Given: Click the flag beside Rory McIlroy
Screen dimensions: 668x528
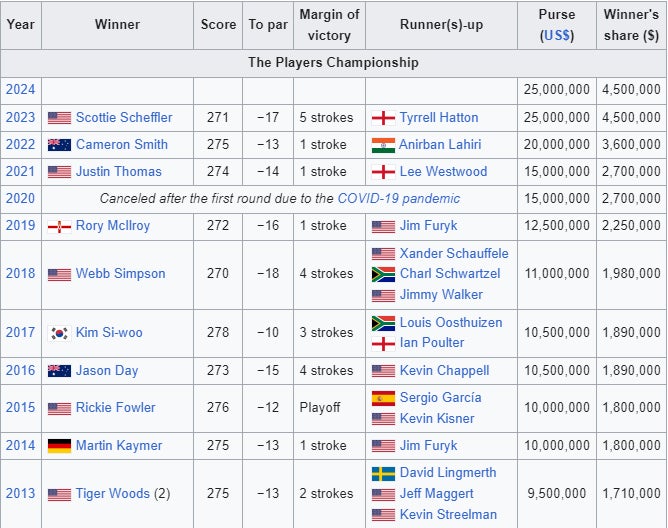Looking at the screenshot, I should (x=59, y=225).
